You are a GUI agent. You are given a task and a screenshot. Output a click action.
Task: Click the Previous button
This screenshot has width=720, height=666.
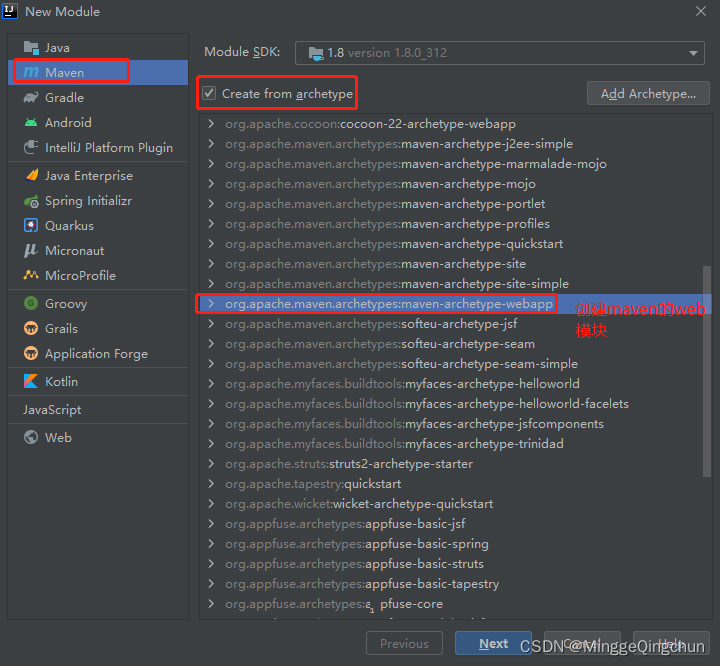pos(404,643)
